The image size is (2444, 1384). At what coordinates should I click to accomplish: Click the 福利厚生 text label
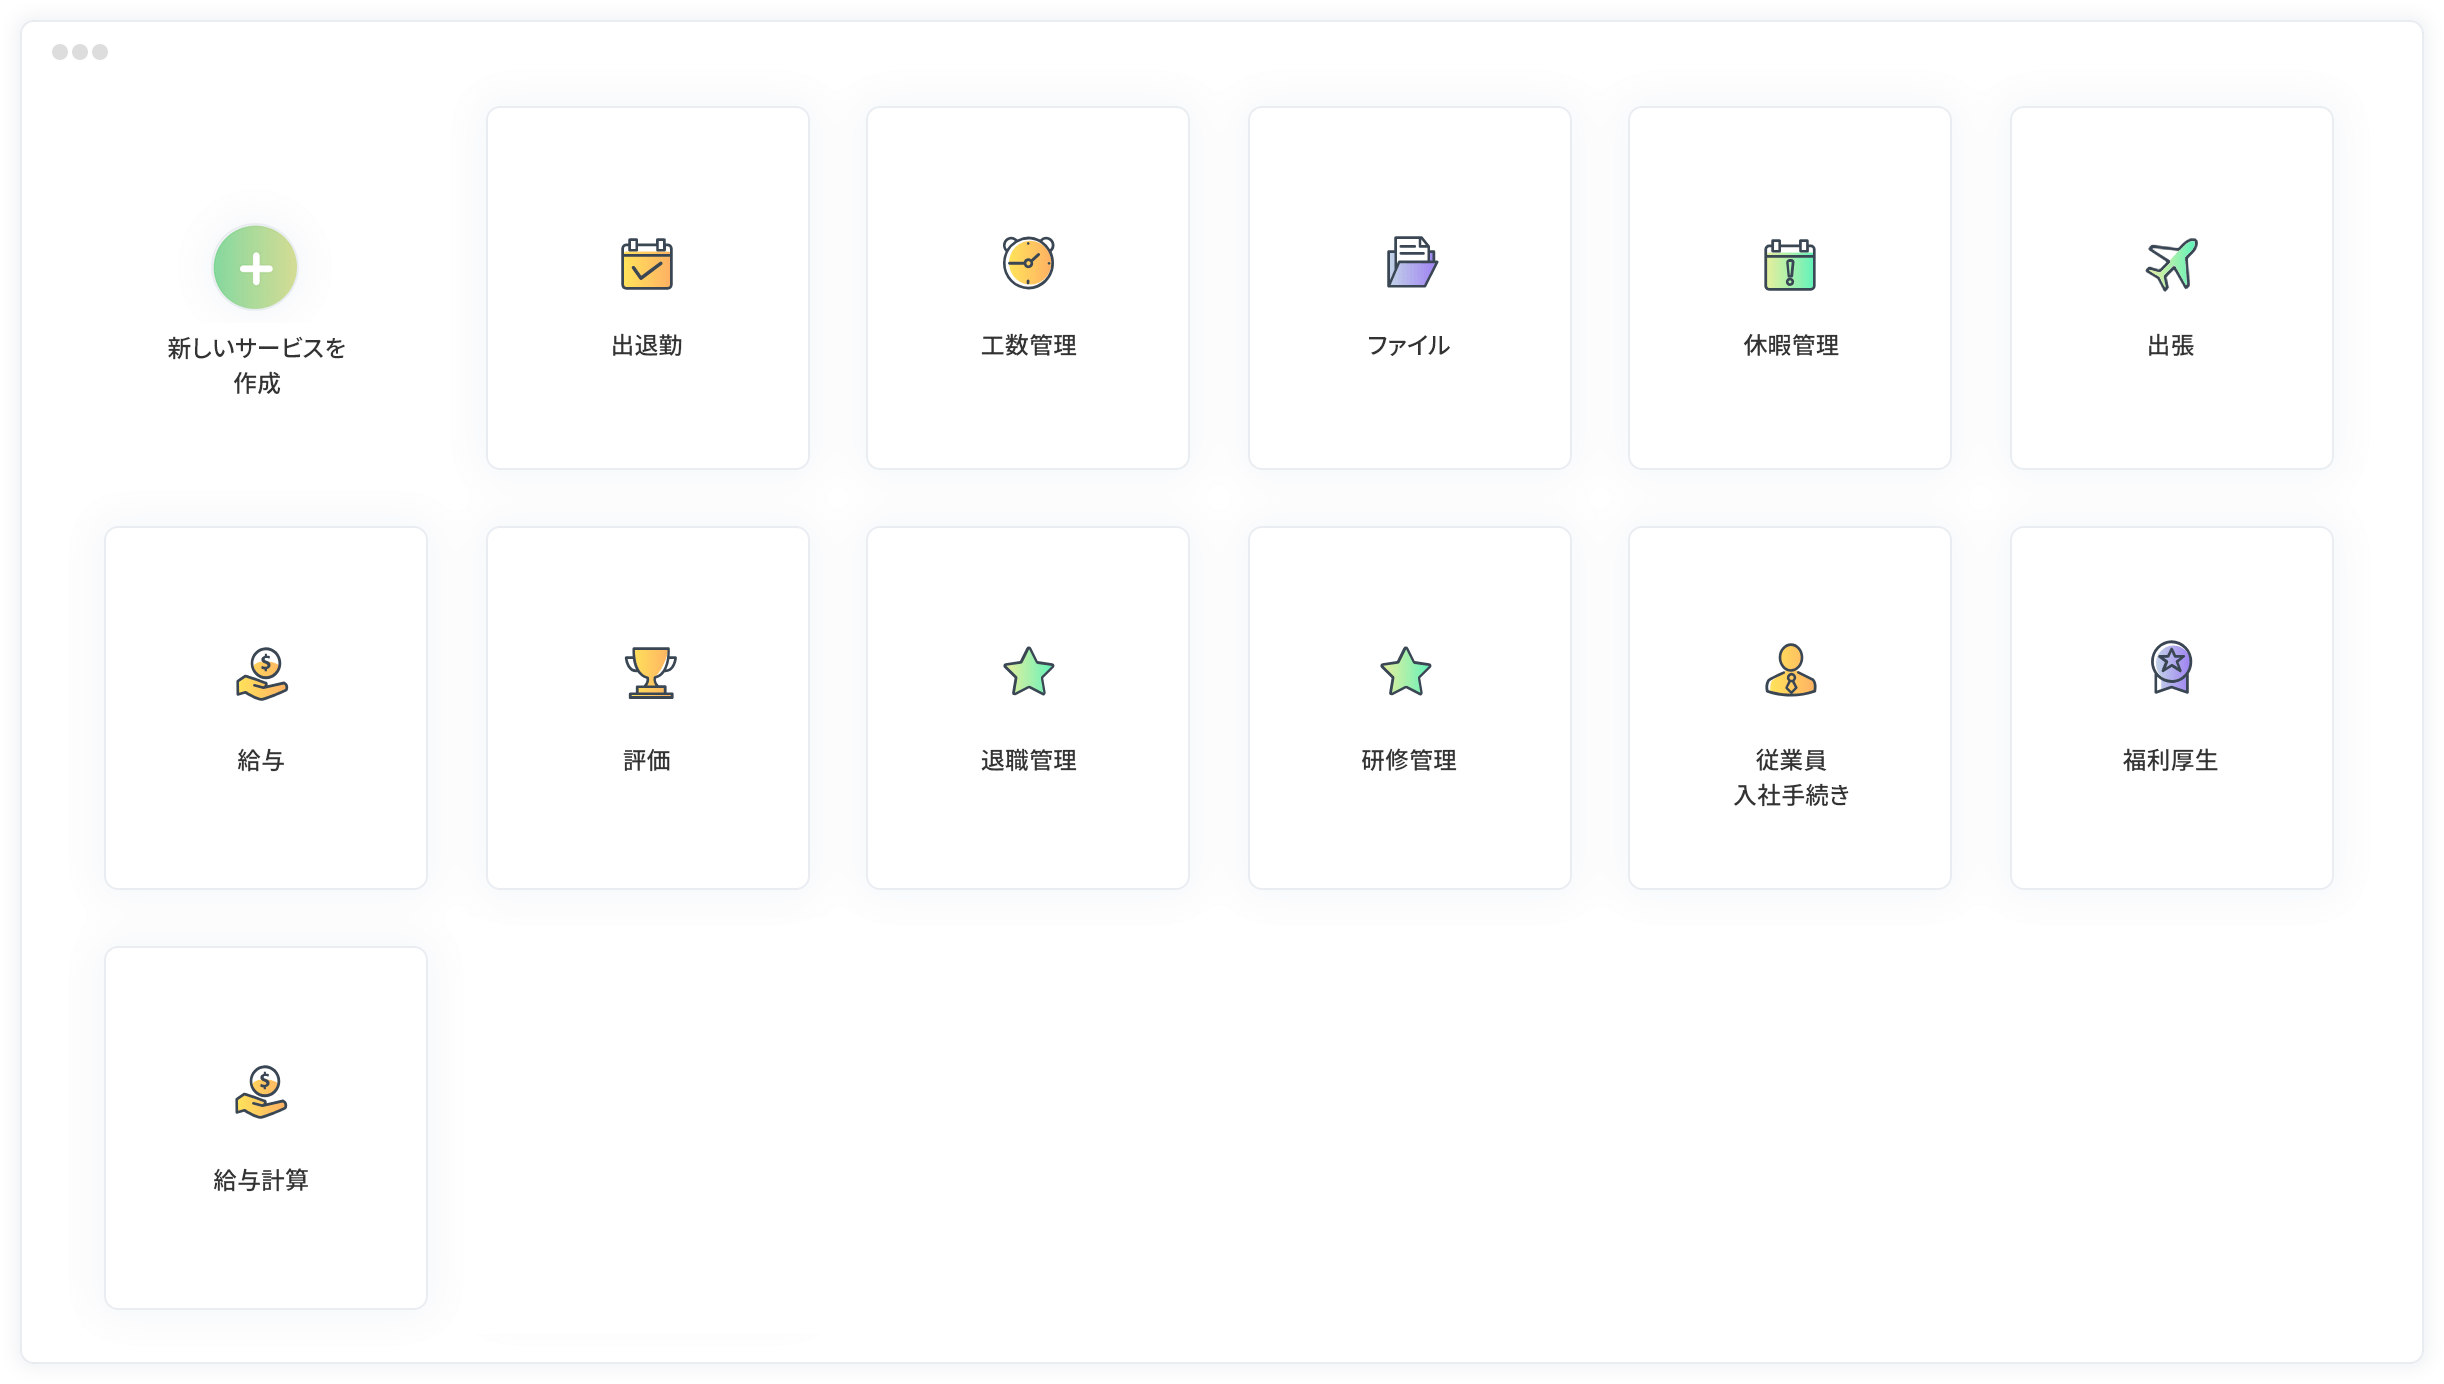2170,761
